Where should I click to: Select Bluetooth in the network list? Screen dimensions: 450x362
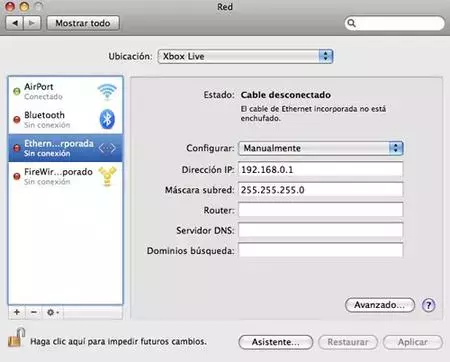66,120
